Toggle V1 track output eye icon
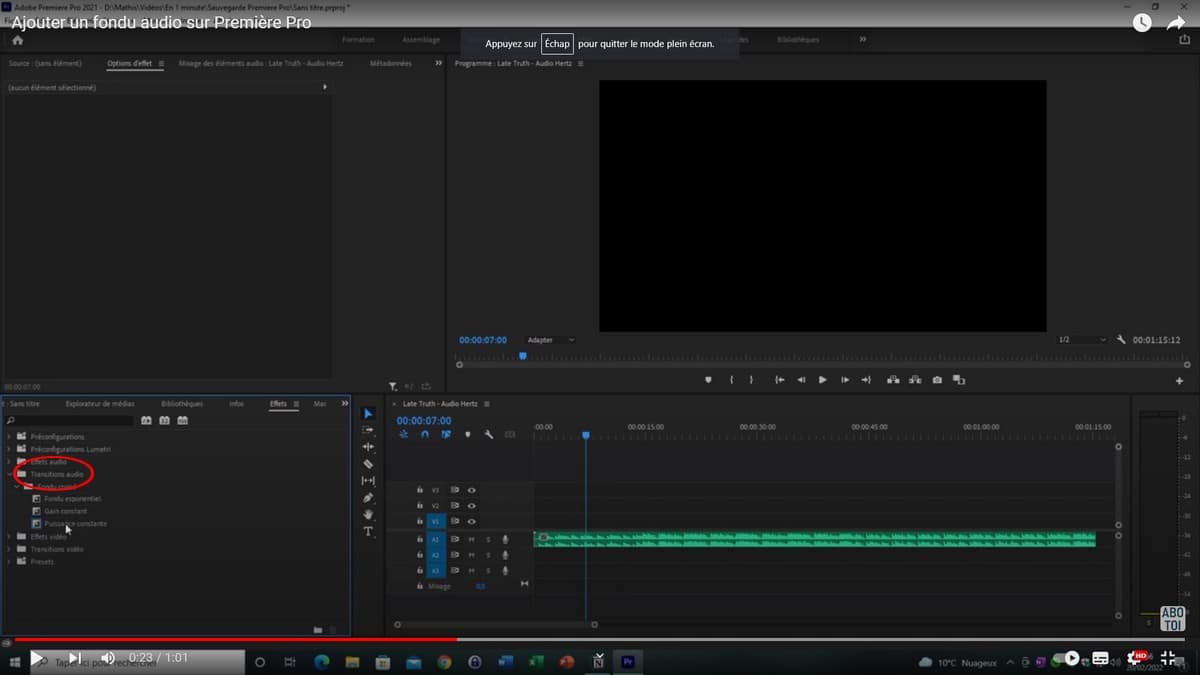 tap(471, 521)
